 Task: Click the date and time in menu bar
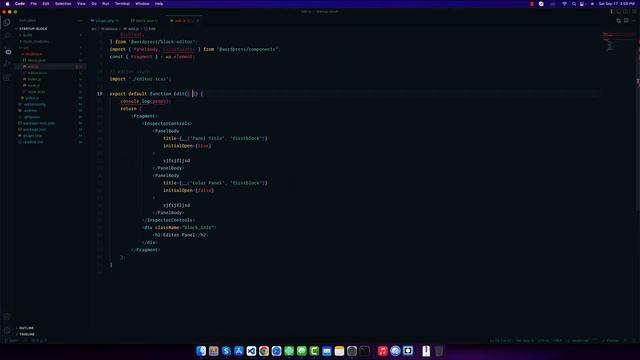pyautogui.click(x=616, y=4)
